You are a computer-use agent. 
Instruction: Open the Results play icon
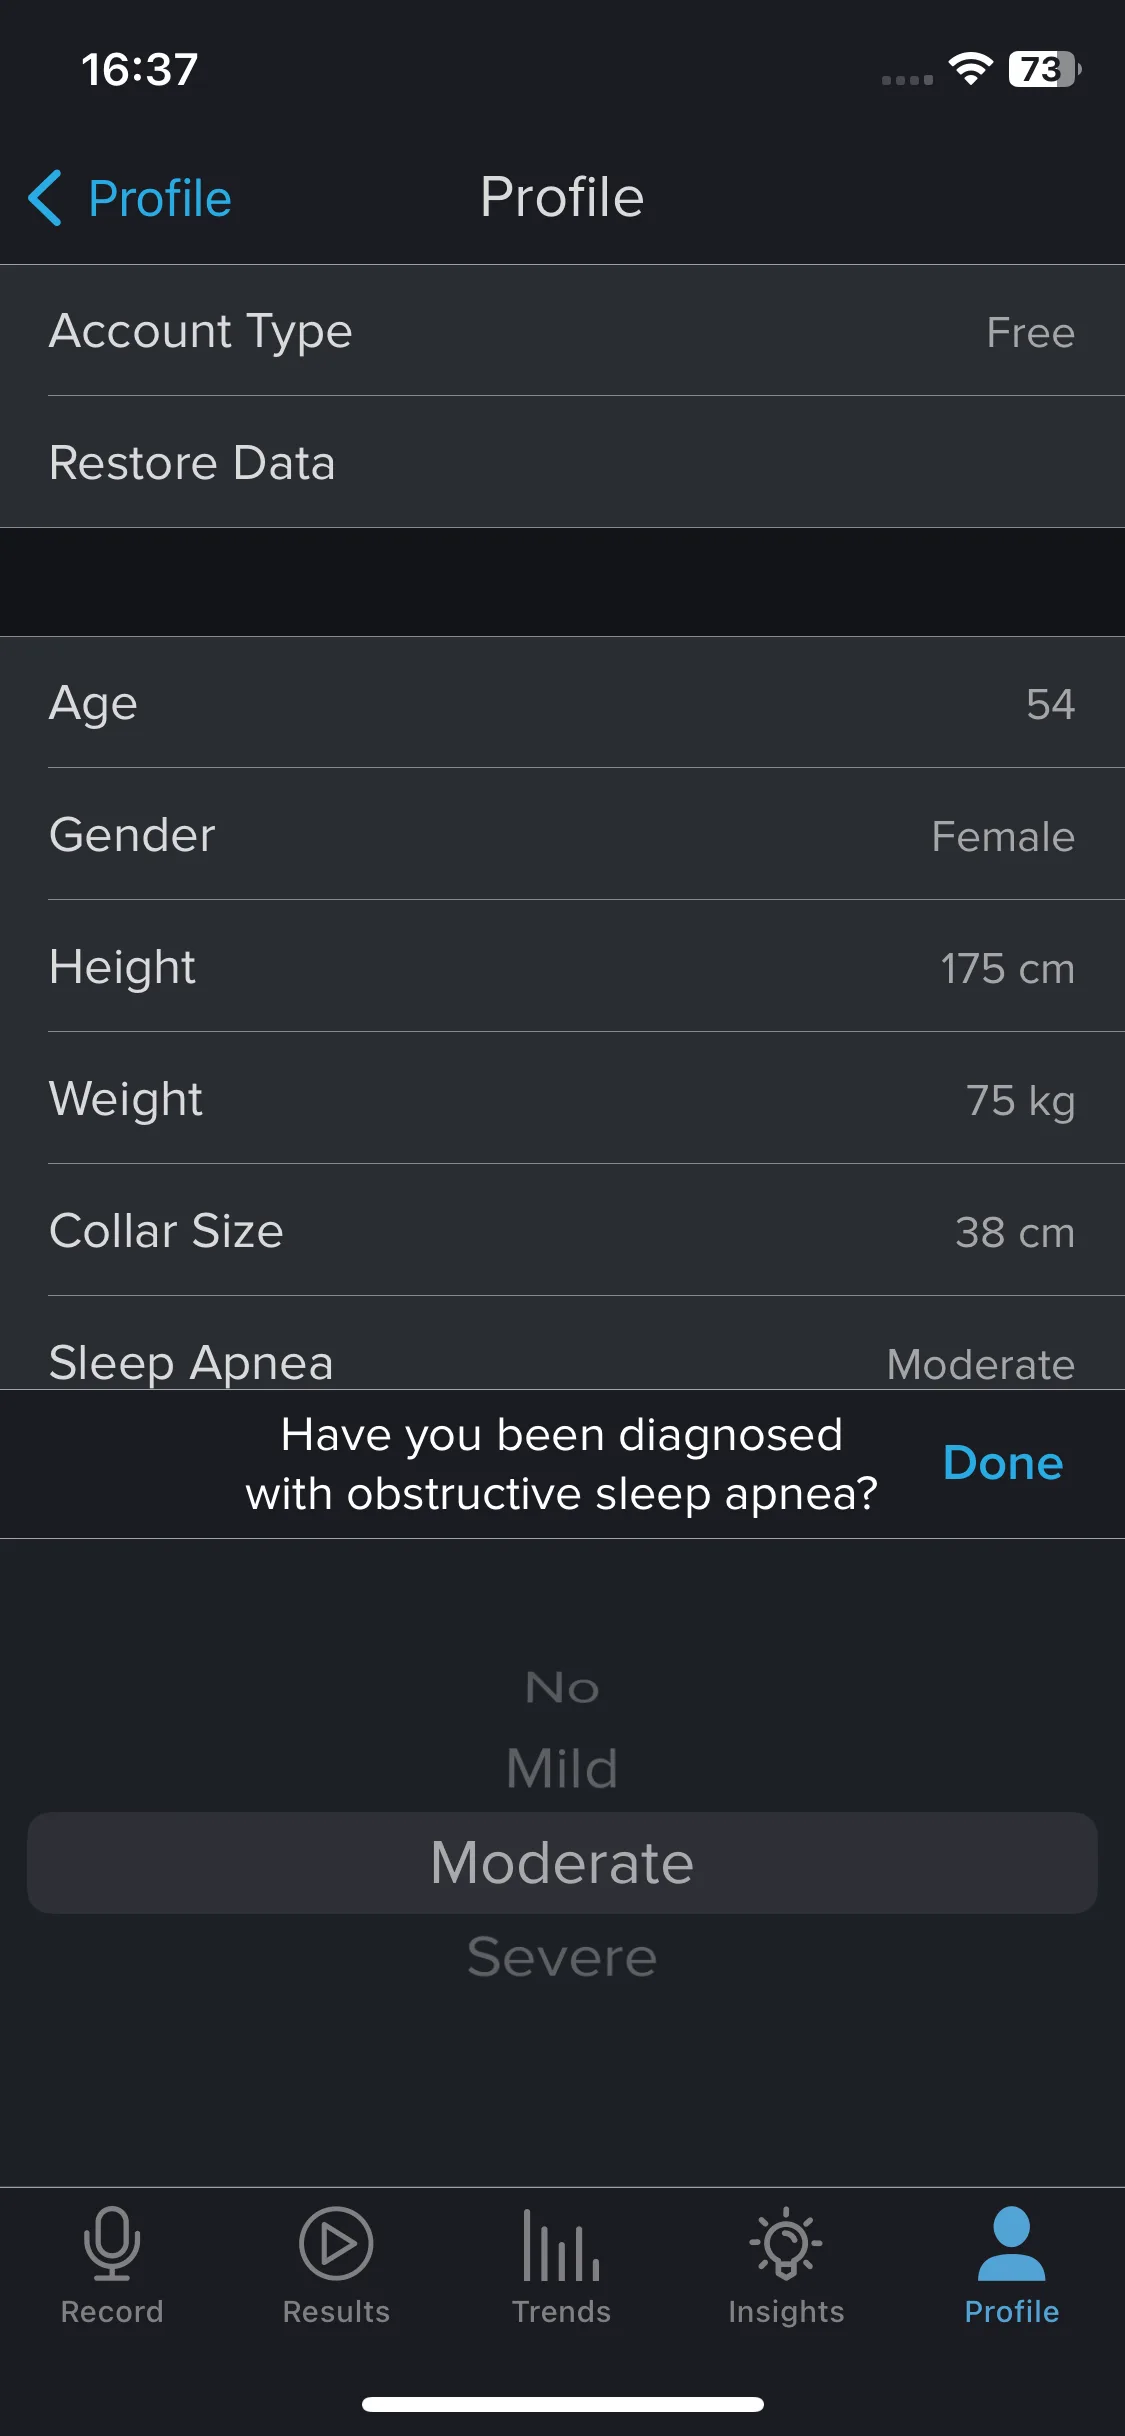pyautogui.click(x=336, y=2243)
